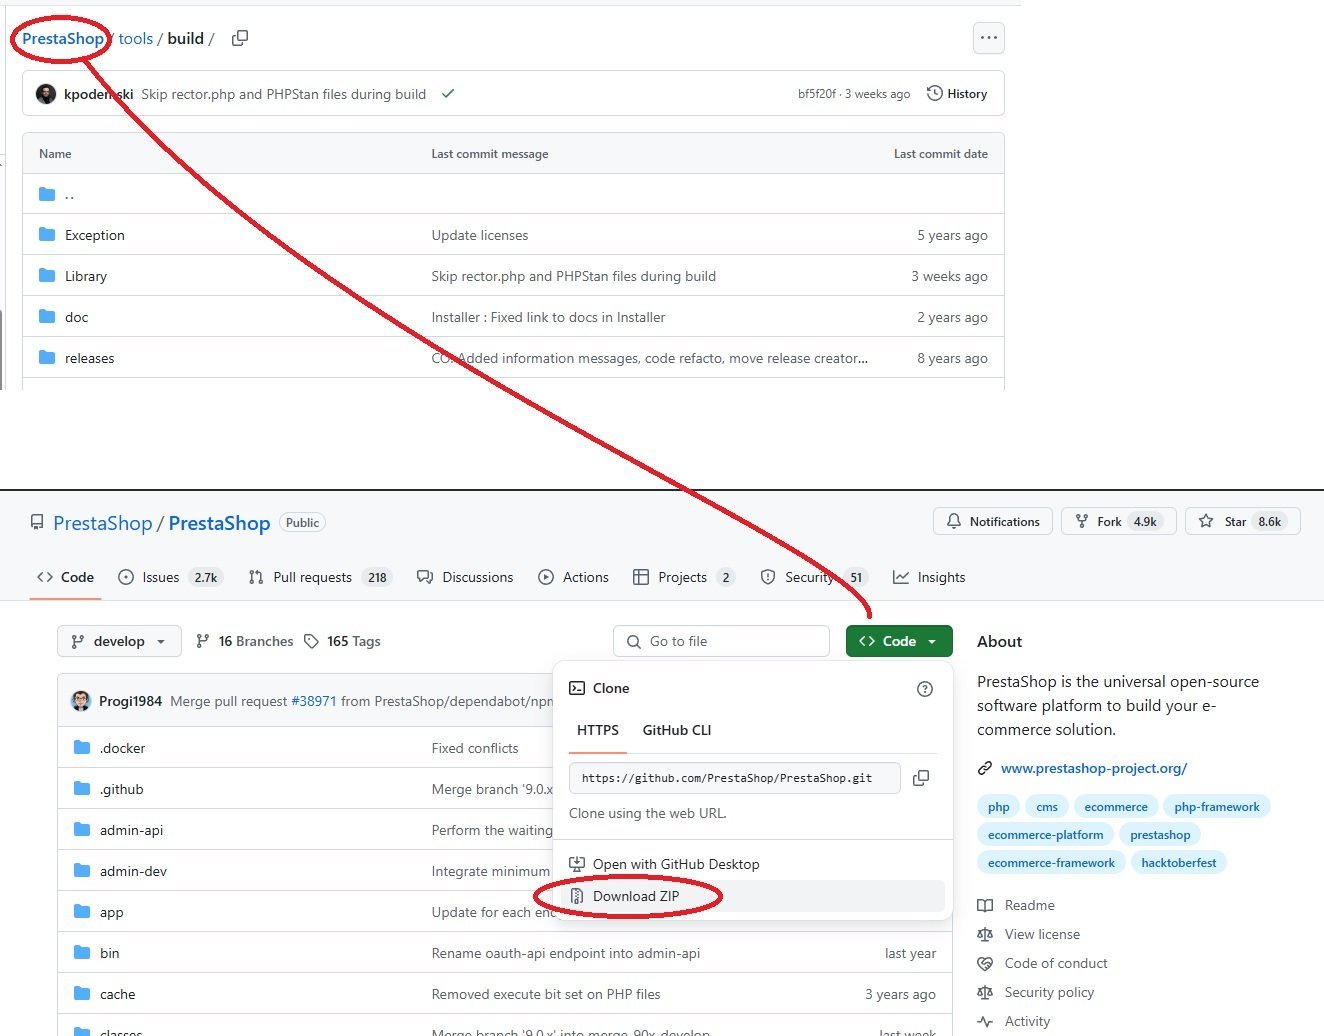Copy path icon next to build breadcrumb
Viewport: 1324px width, 1036px height.
click(x=240, y=38)
